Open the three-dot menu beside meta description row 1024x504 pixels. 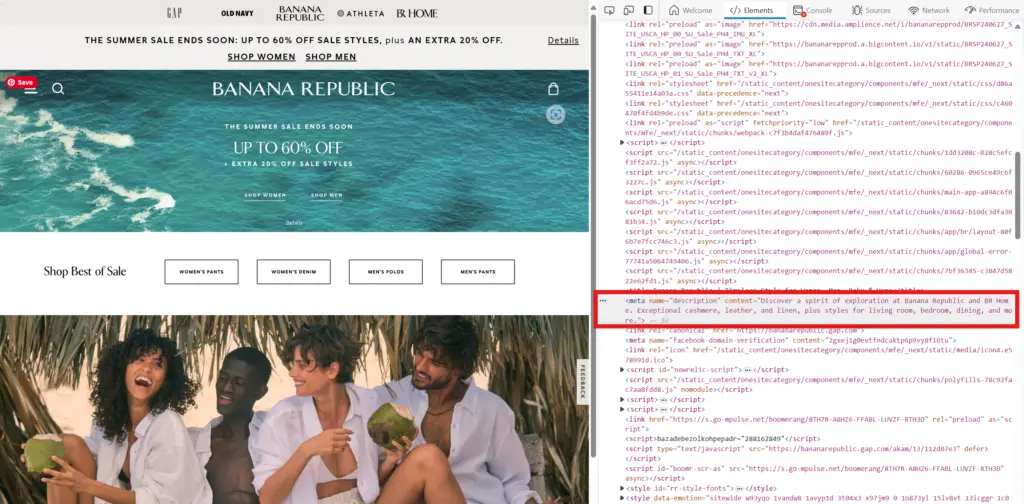(603, 300)
